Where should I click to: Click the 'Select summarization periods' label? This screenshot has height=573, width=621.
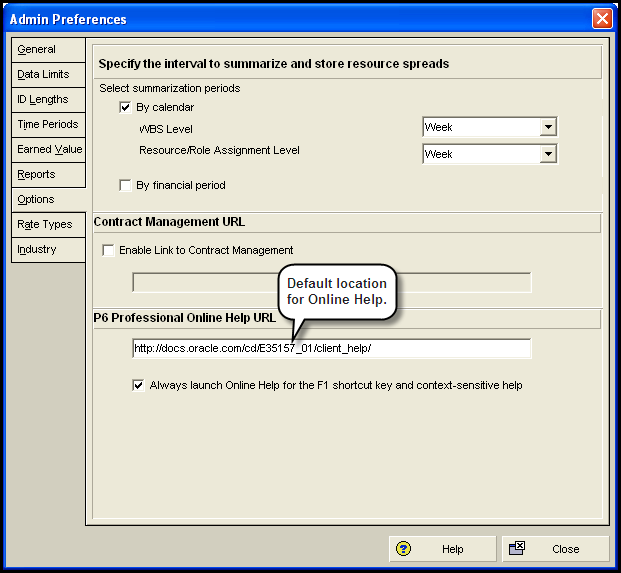[170, 88]
